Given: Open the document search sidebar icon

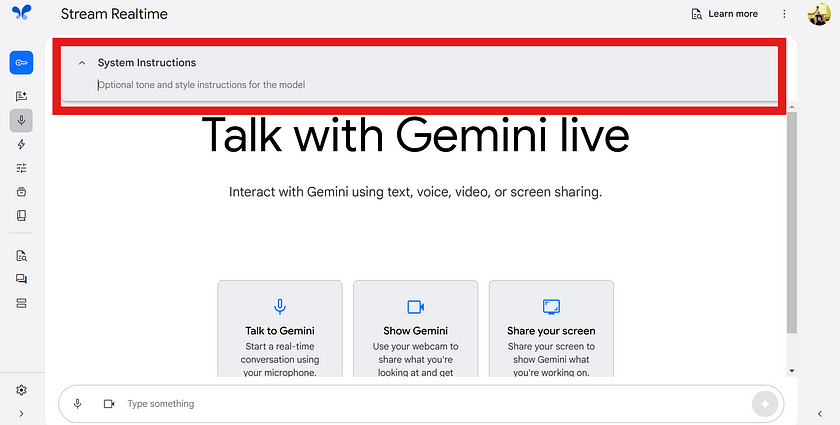Looking at the screenshot, I should (21, 256).
